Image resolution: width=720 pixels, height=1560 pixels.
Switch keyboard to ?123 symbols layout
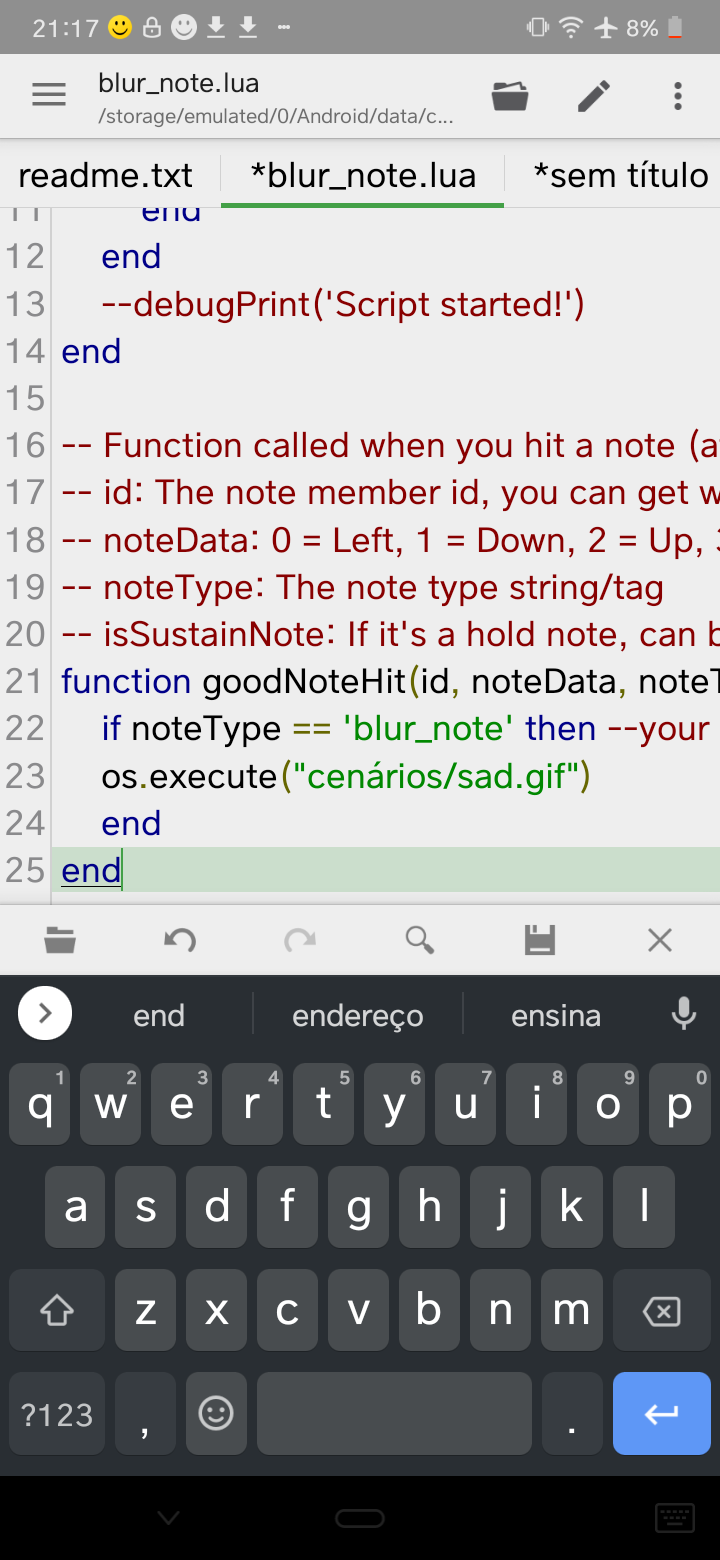(x=56, y=1413)
